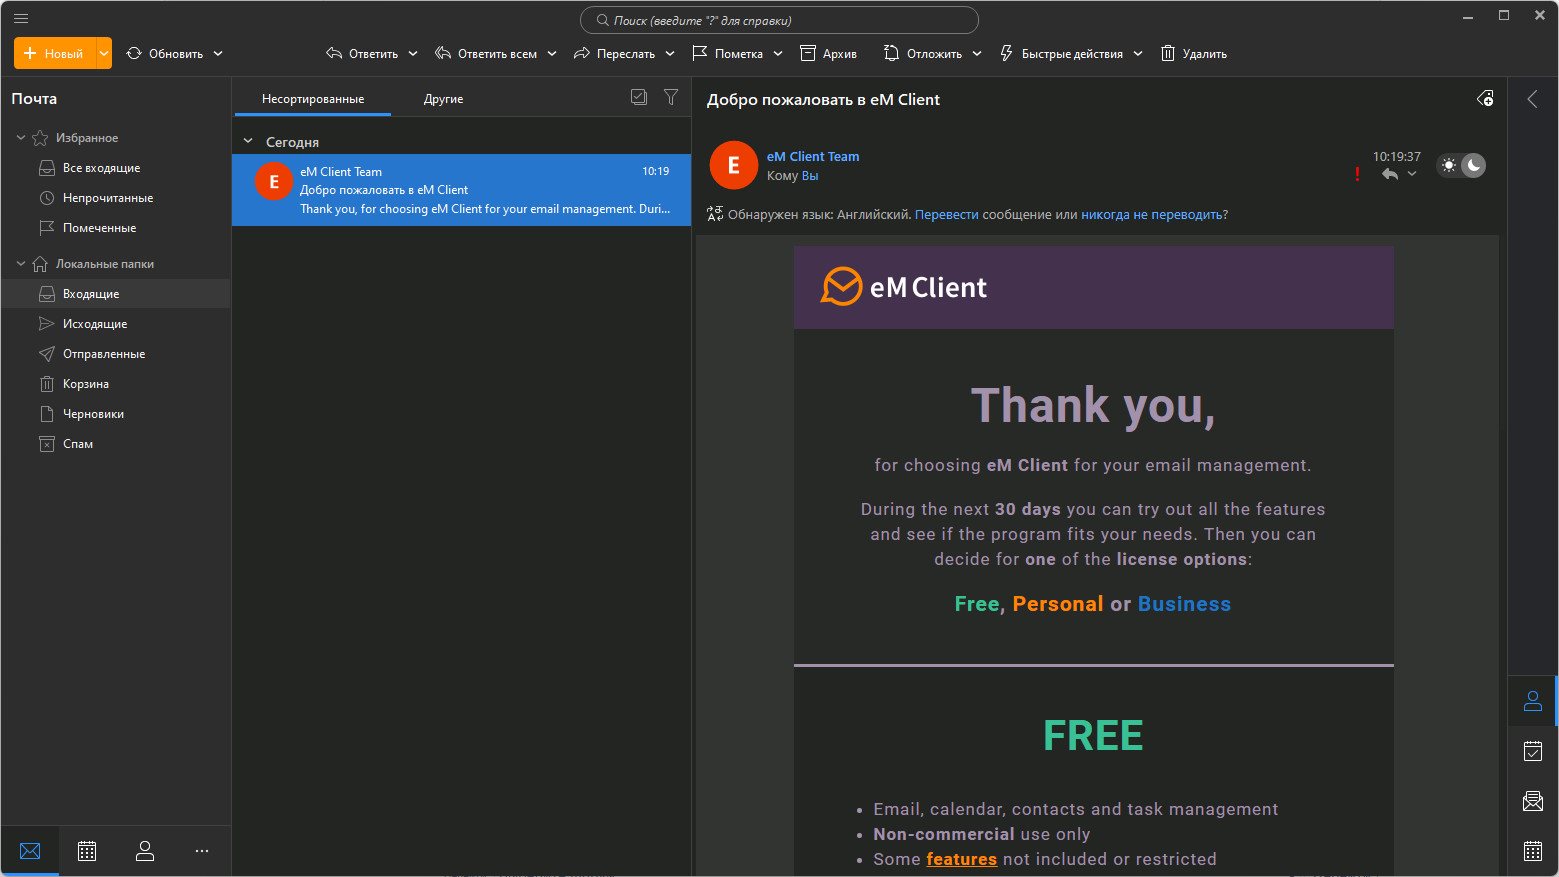Switch message to dark mode view
1559x877 pixels.
click(1473, 166)
